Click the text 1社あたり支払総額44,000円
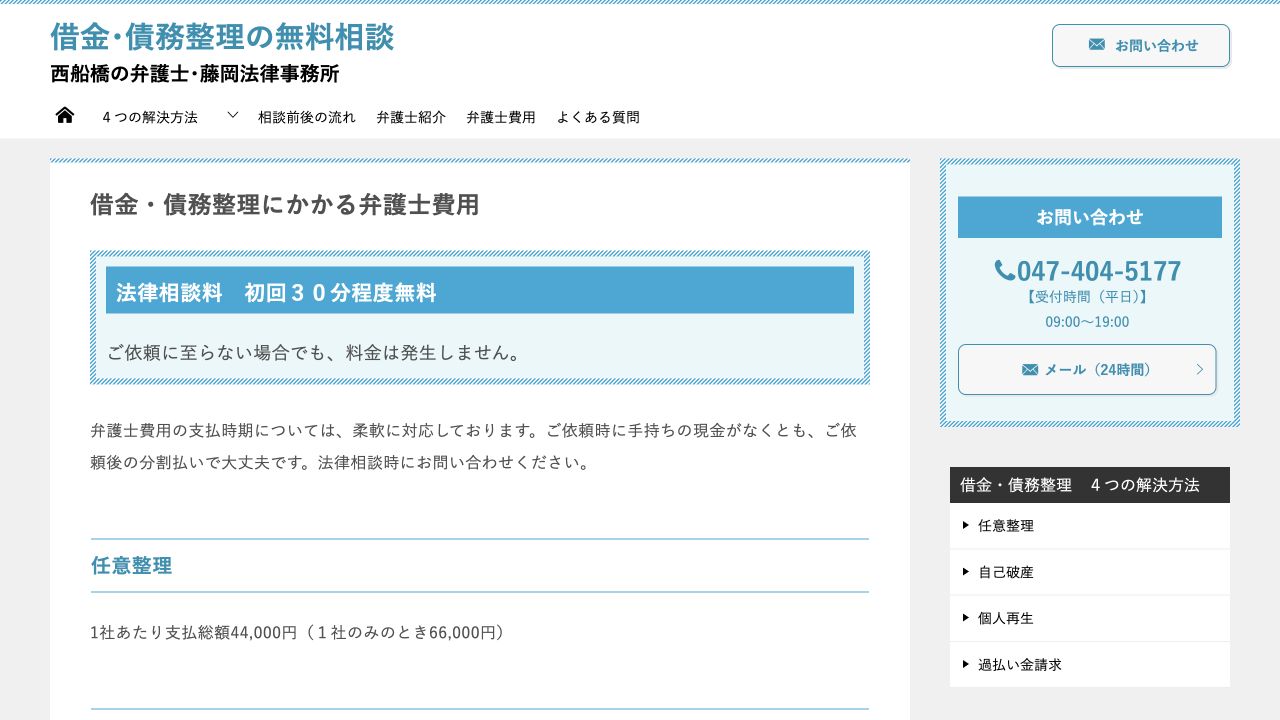Screen dimensions: 1280x720 pos(194,632)
